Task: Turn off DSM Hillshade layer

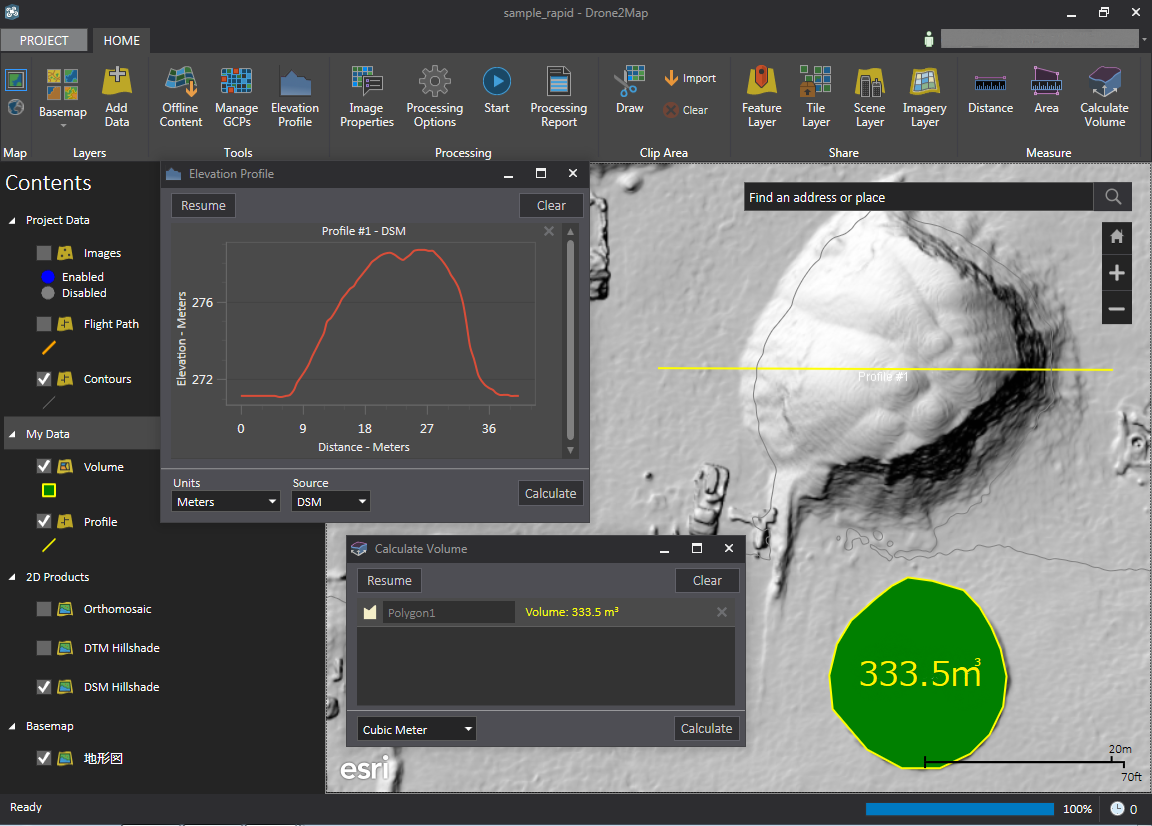Action: (x=44, y=687)
